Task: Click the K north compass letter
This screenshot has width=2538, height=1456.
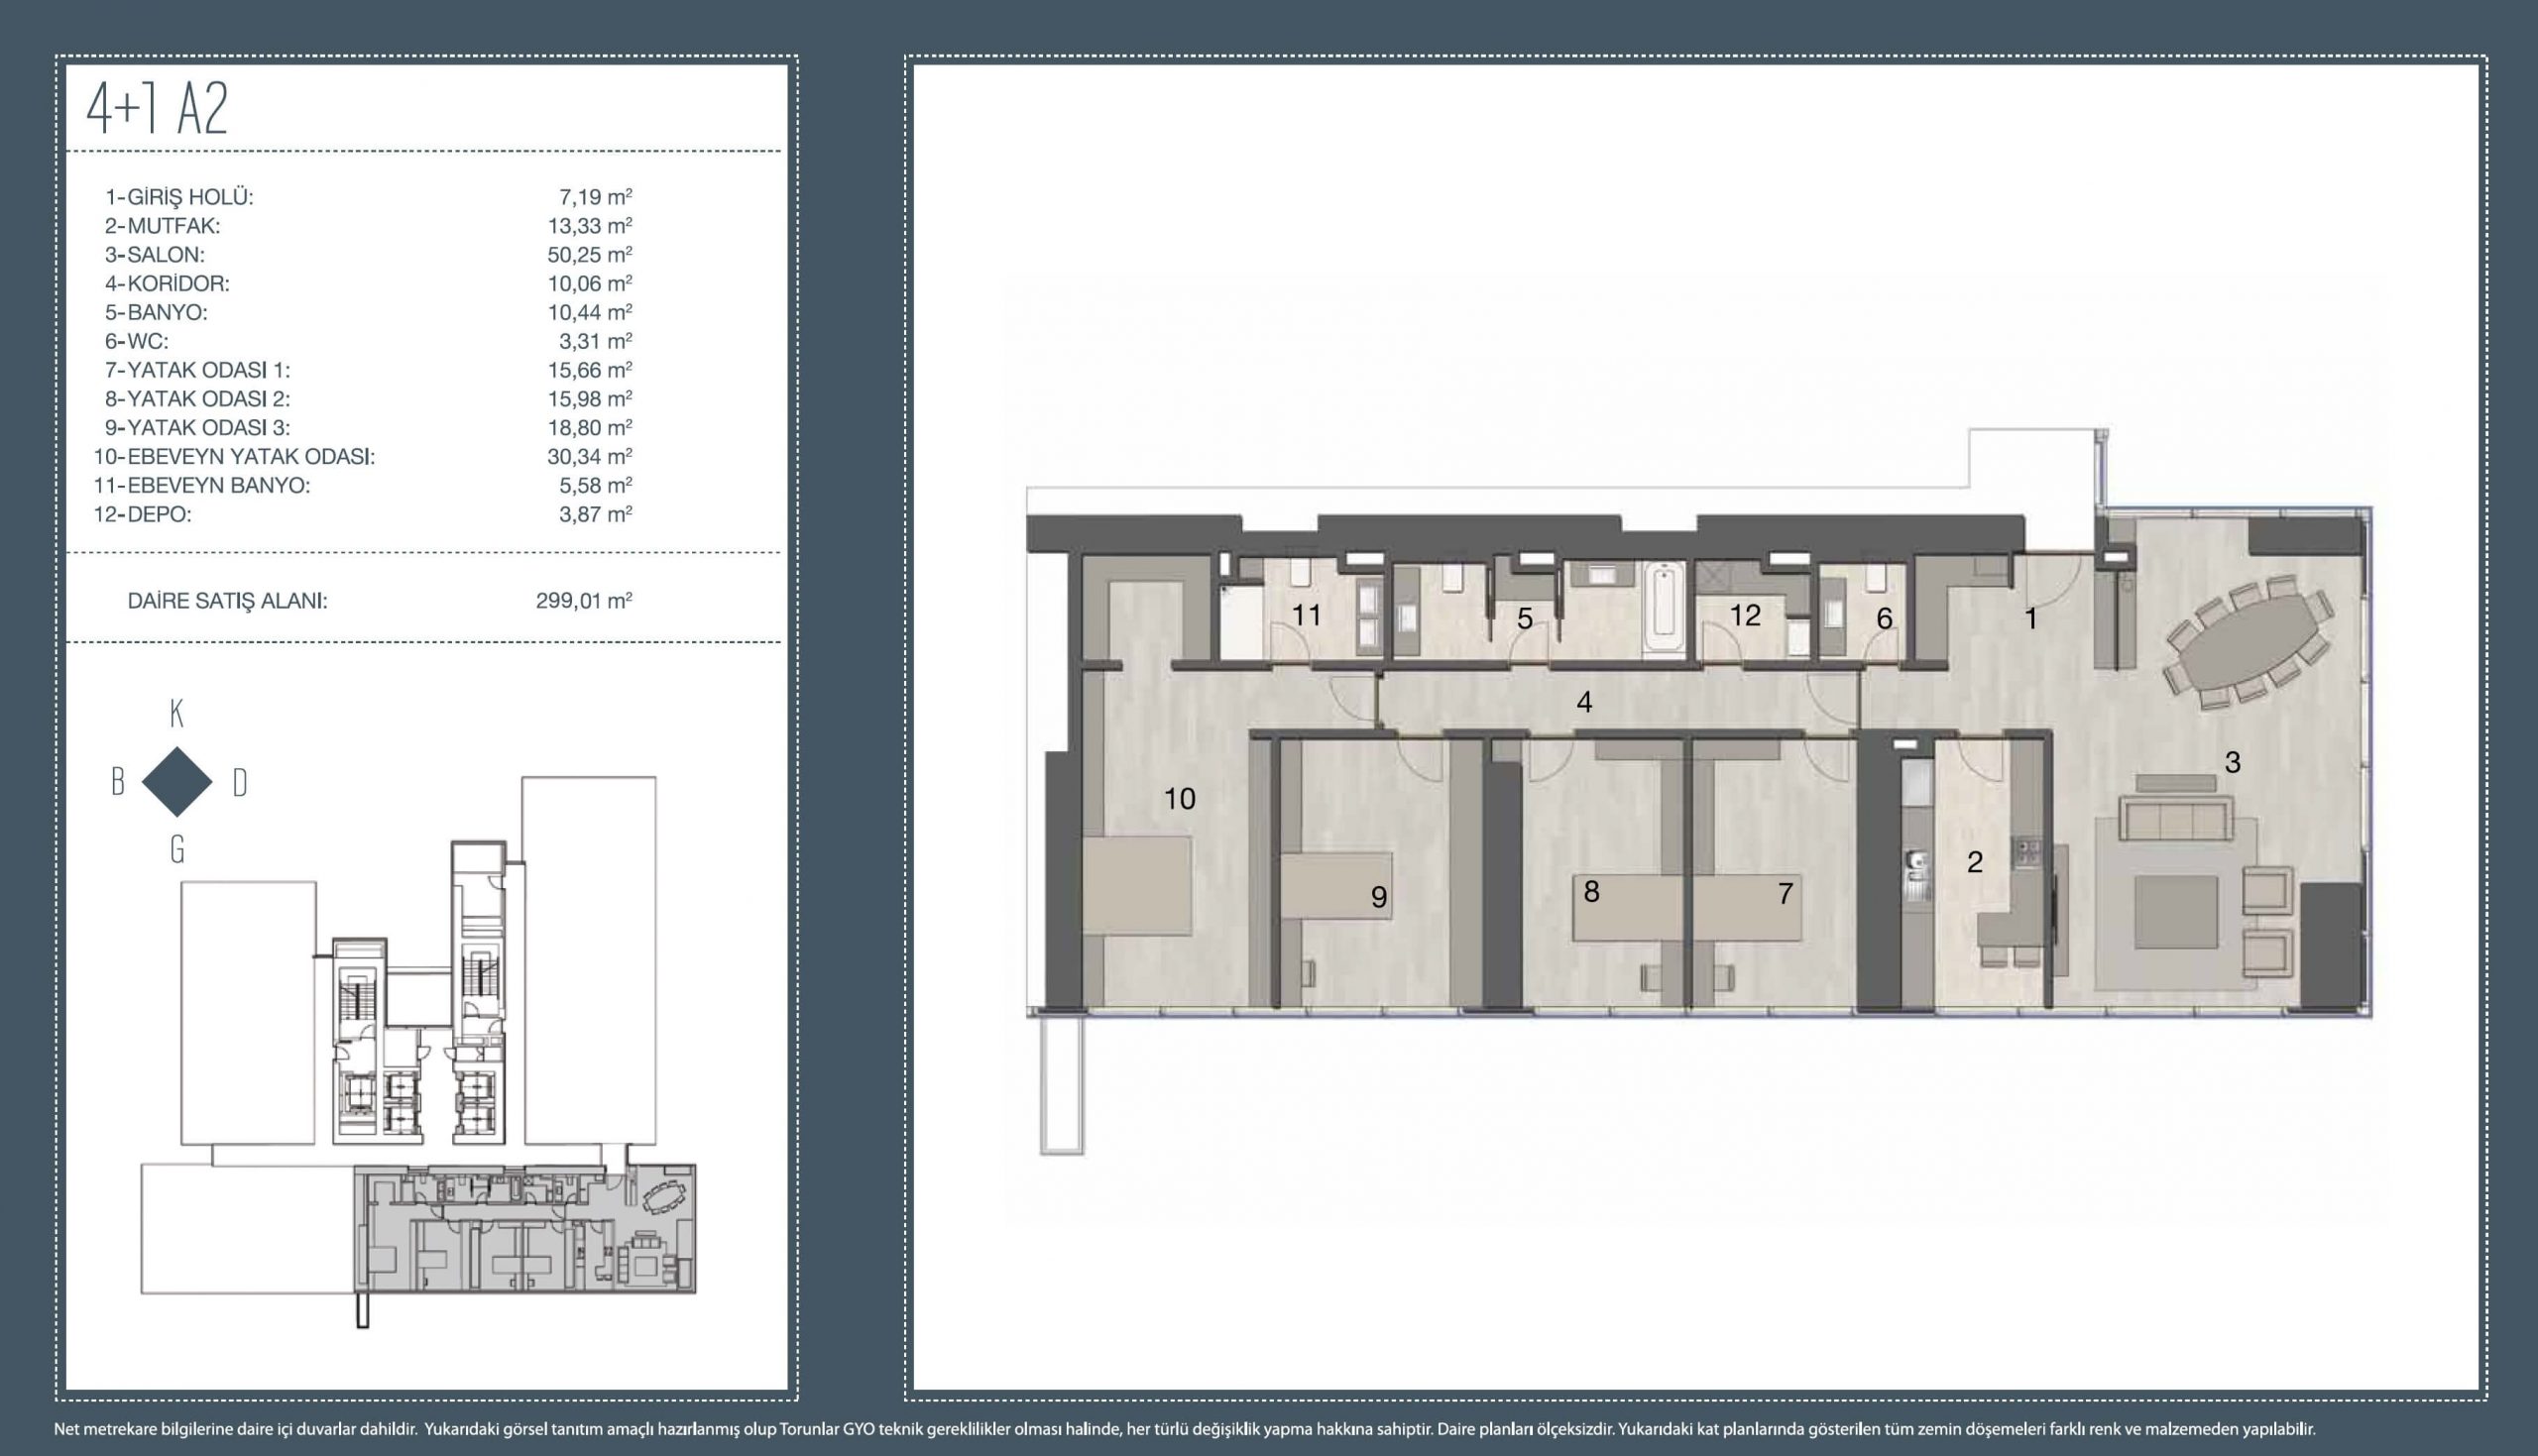Action: coord(177,714)
